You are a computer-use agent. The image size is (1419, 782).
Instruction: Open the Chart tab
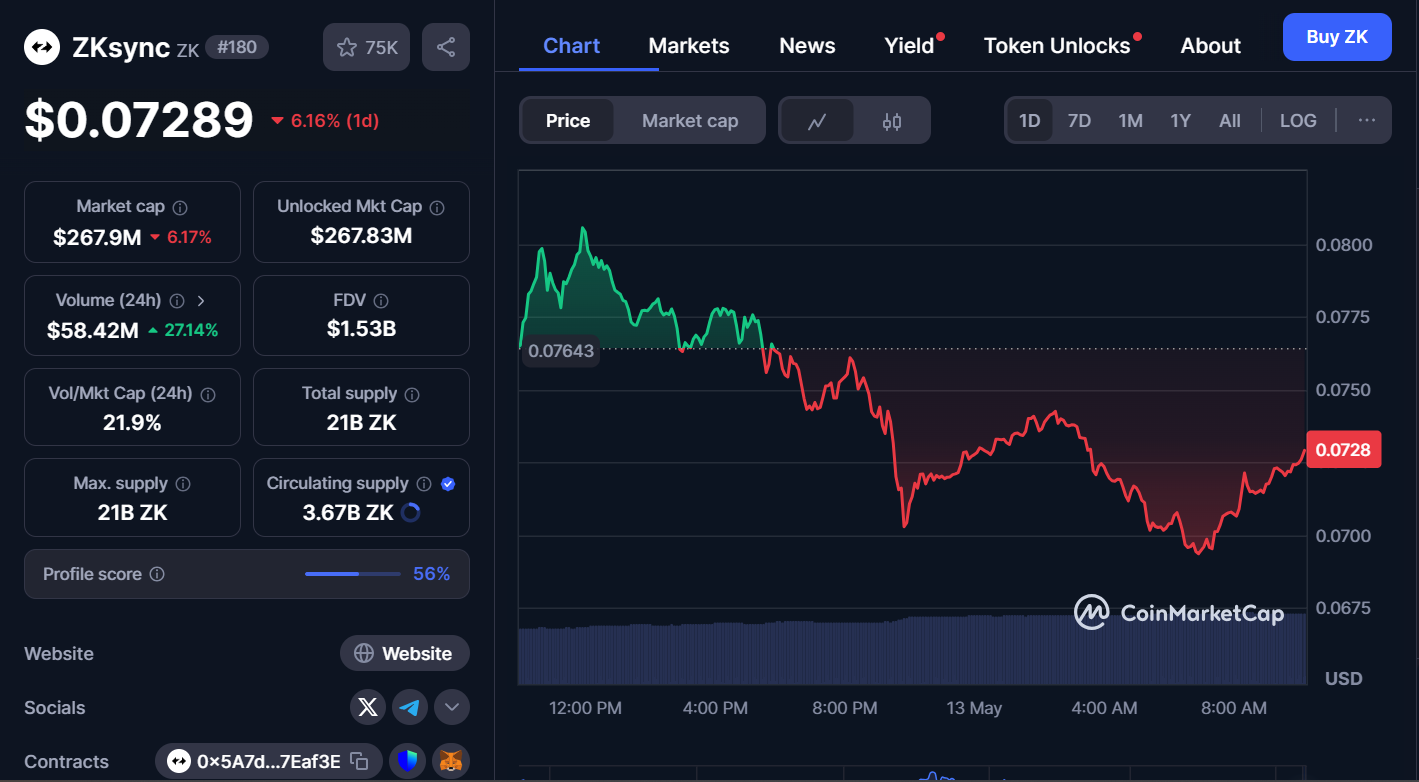coord(572,46)
